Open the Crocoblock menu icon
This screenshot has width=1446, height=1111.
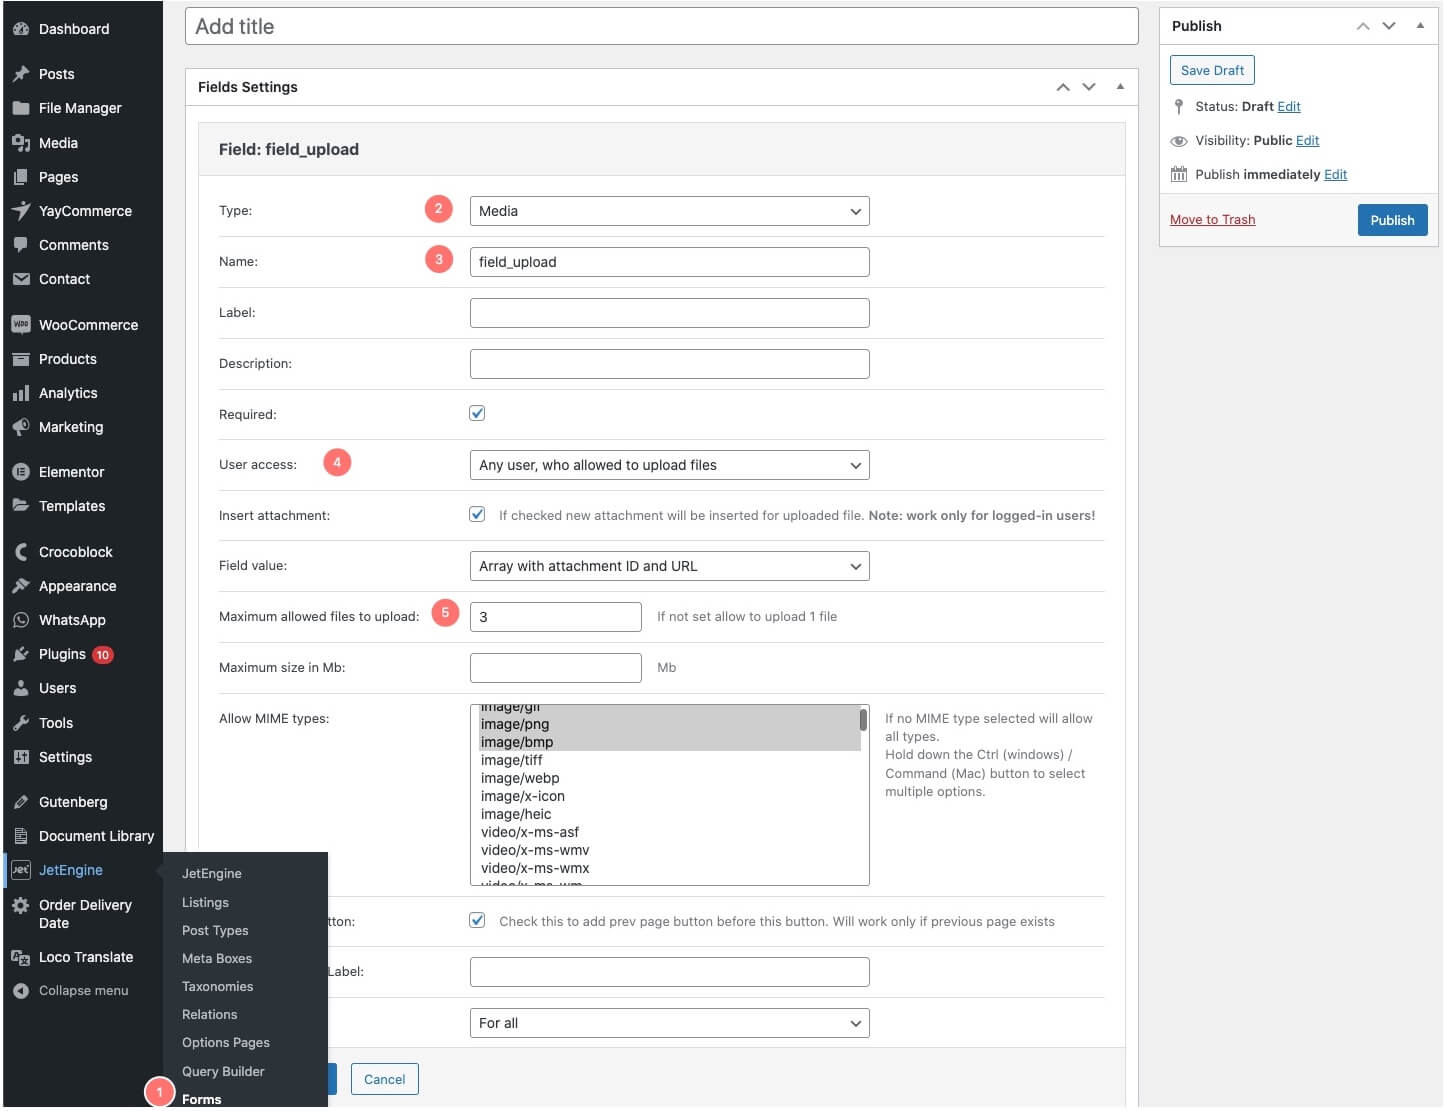point(22,551)
